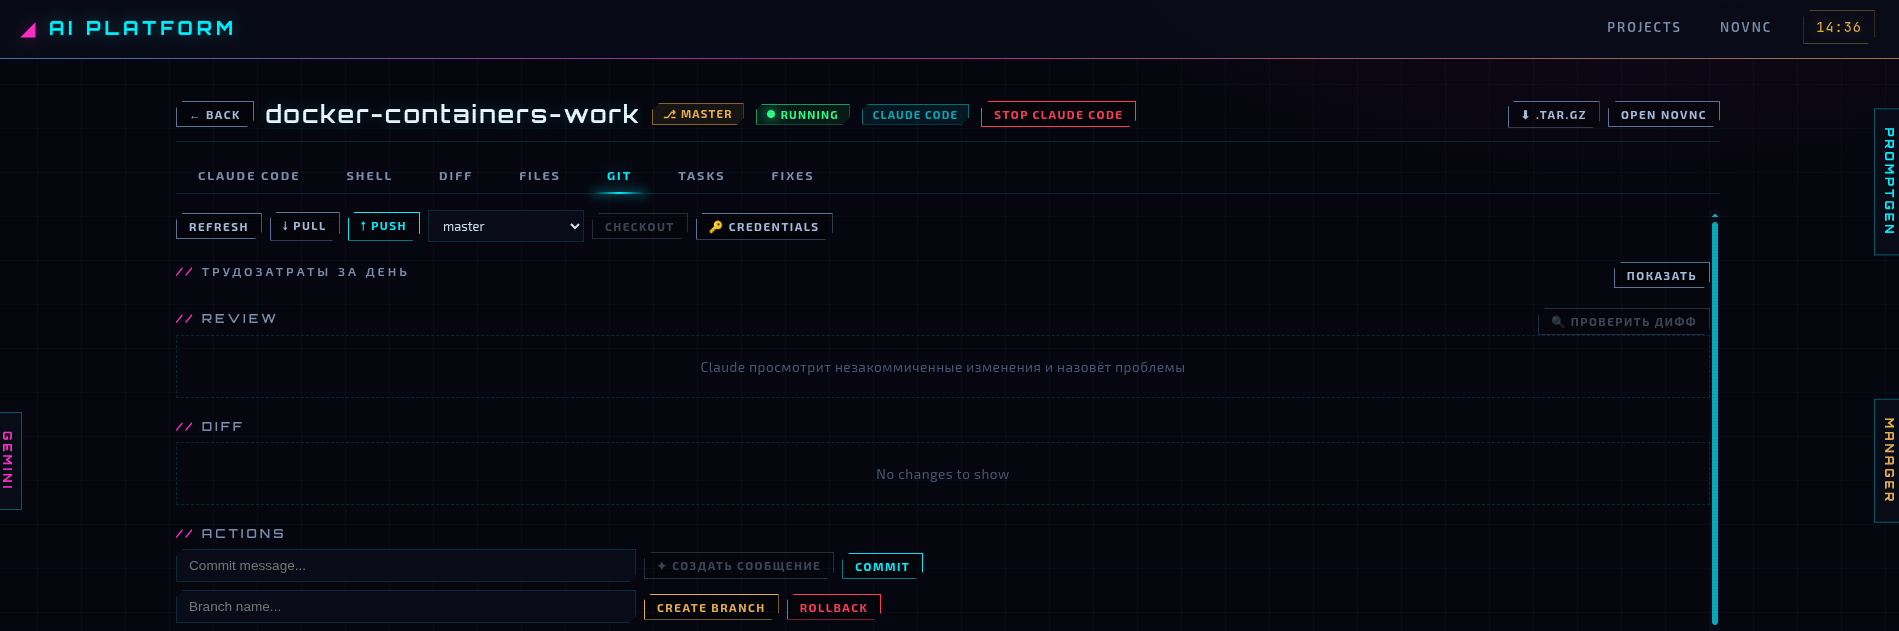Viewport: 1899px width, 631px height.
Task: Open the GEMINI side panel
Action: 10,460
